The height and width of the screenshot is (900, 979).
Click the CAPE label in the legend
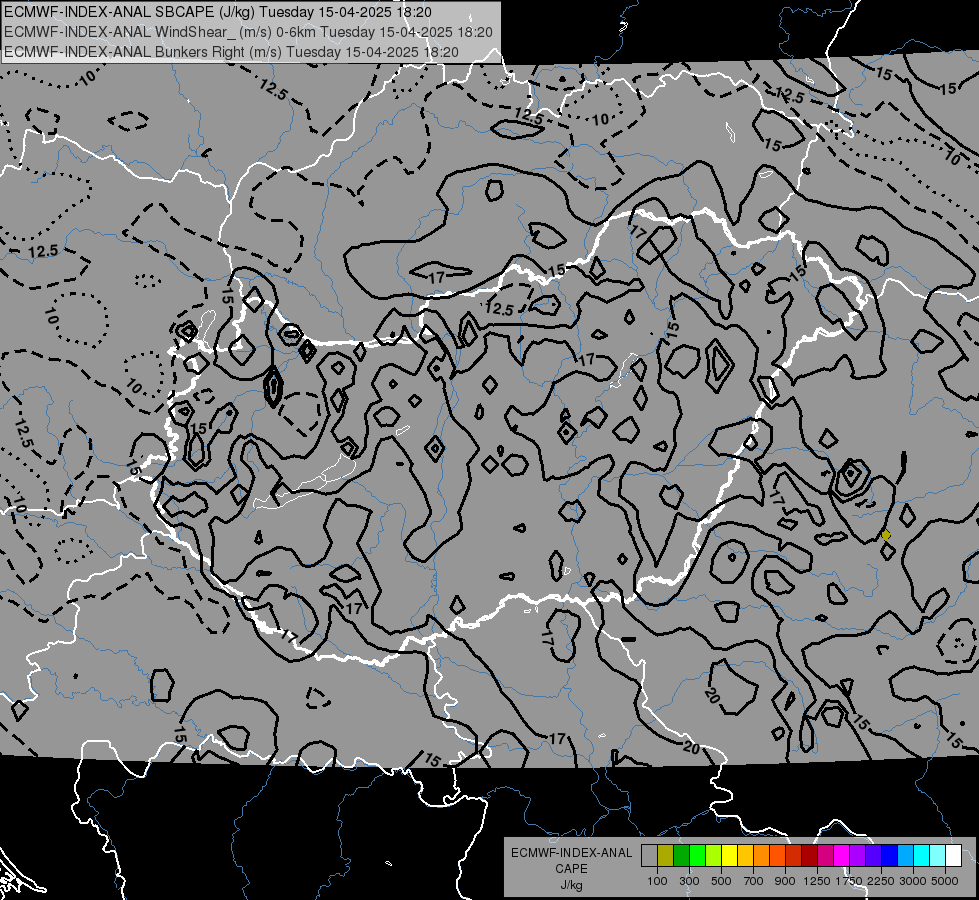pos(571,869)
